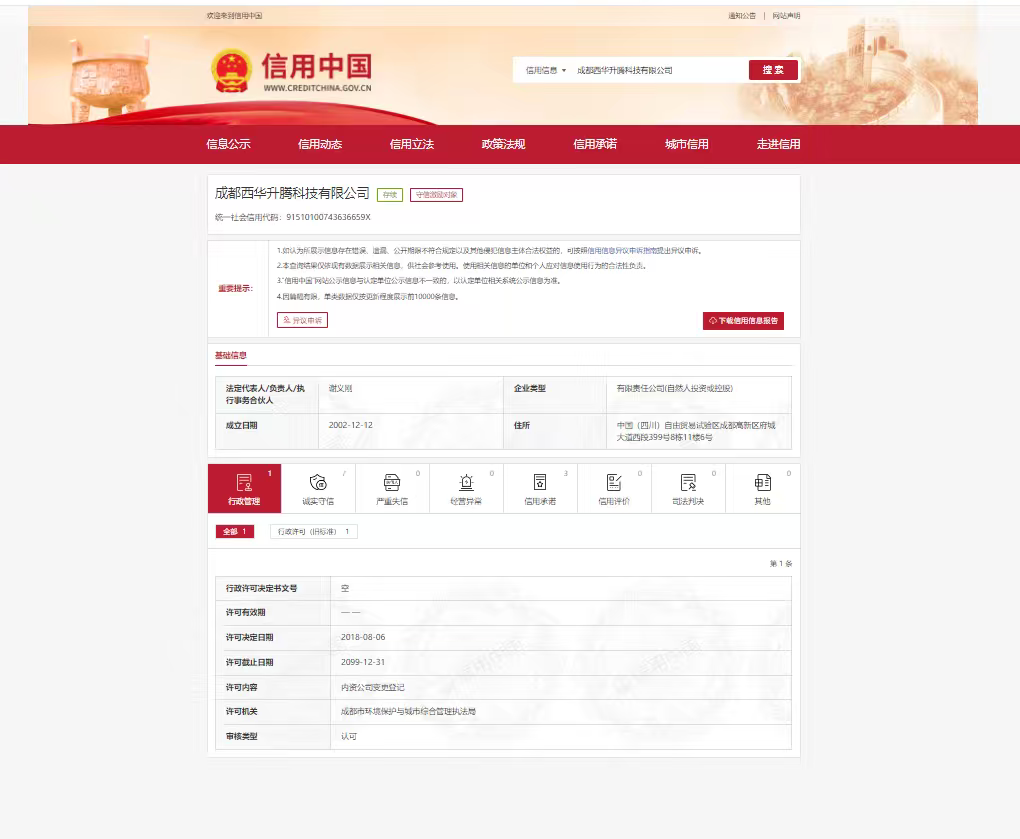Screen dimensions: 1020x839
Task: Download the credit report with 下载信用信息报告
Action: tap(743, 321)
